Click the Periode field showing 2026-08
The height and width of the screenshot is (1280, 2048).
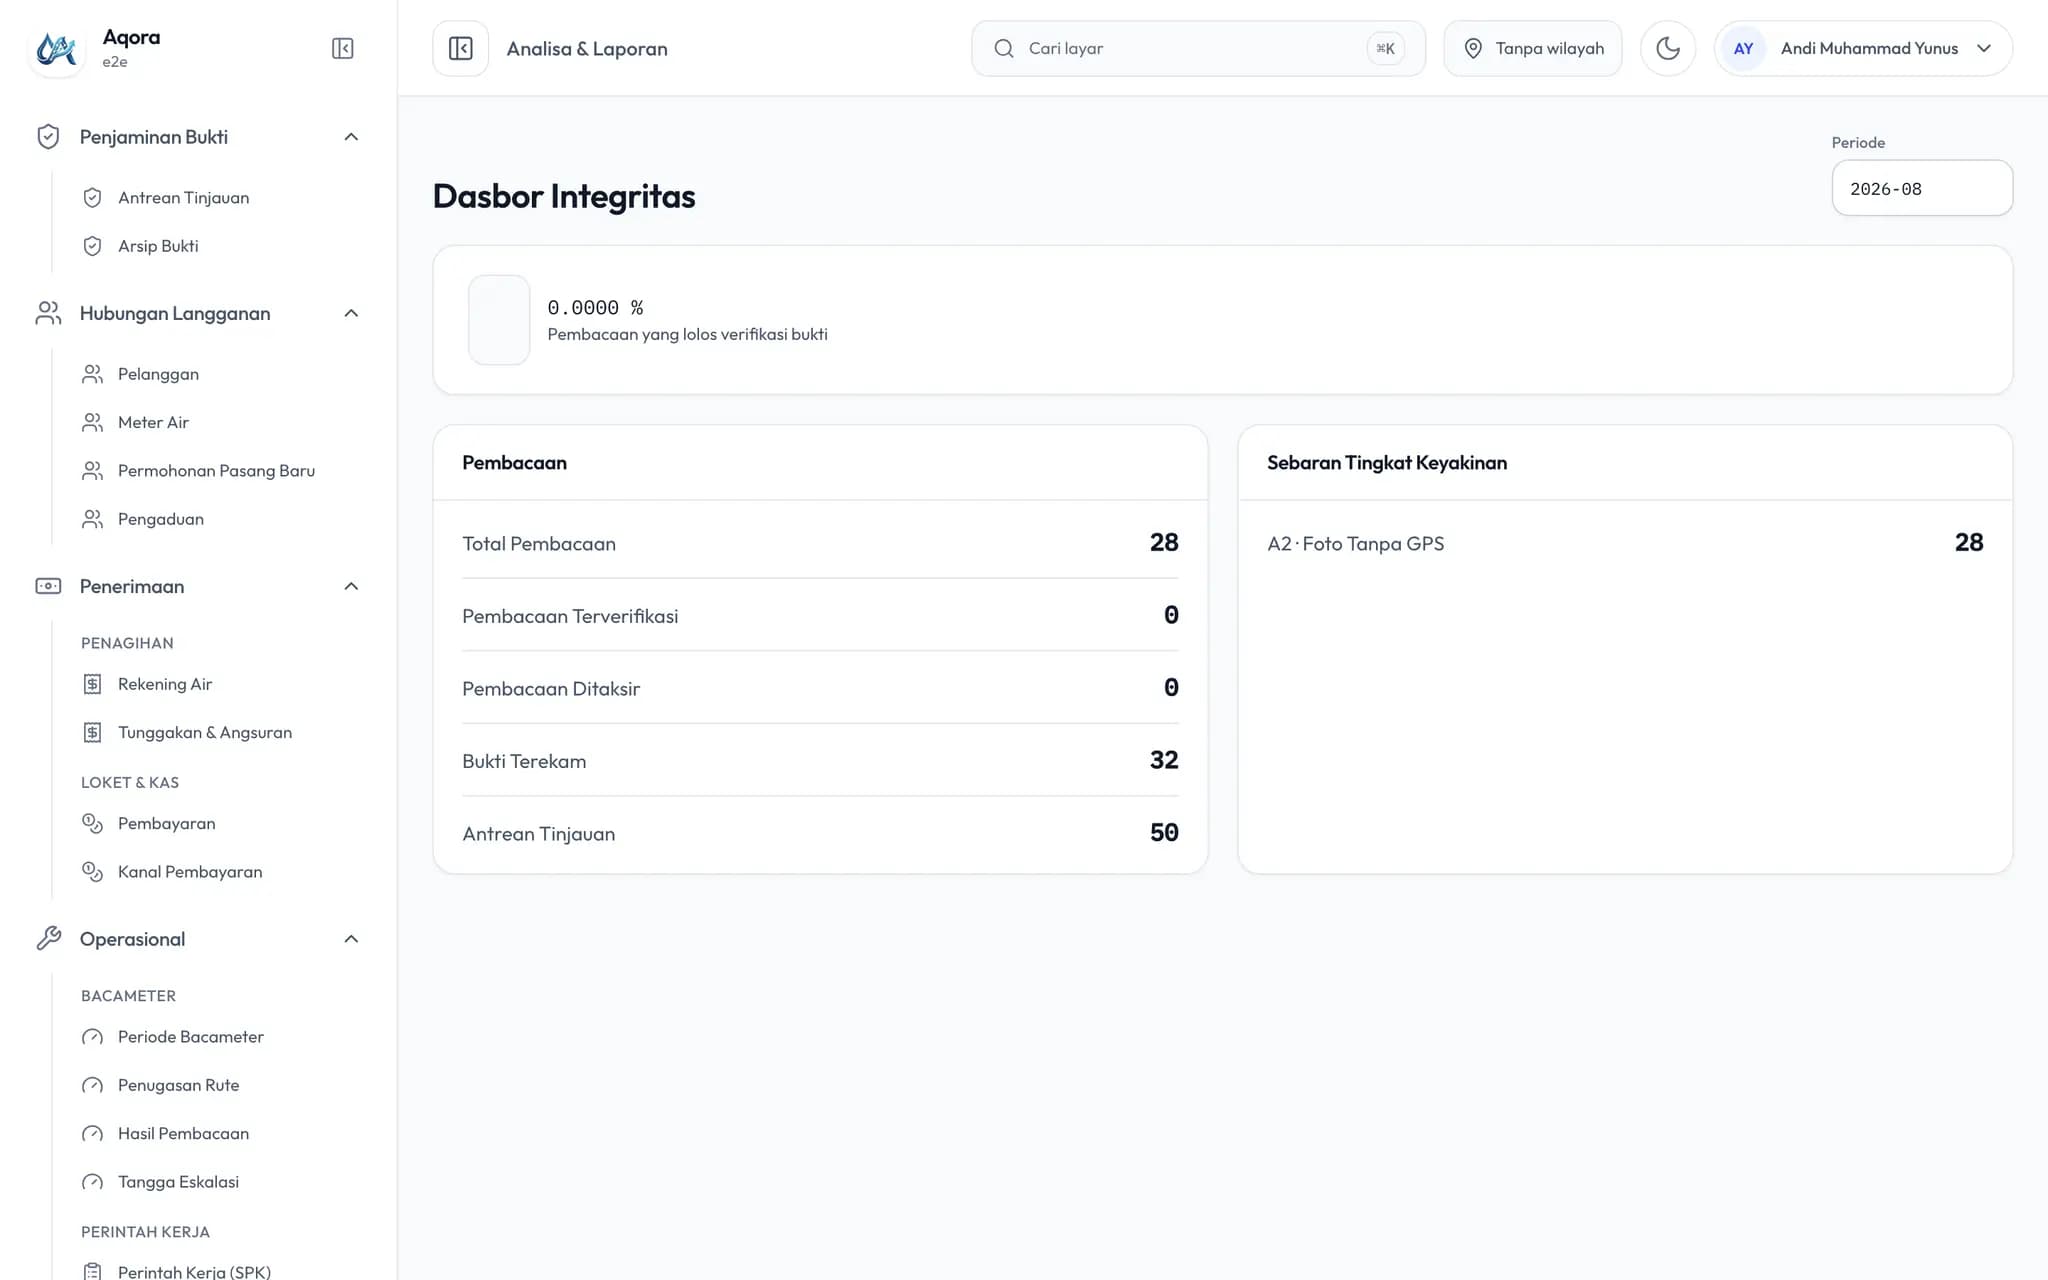pos(1922,188)
